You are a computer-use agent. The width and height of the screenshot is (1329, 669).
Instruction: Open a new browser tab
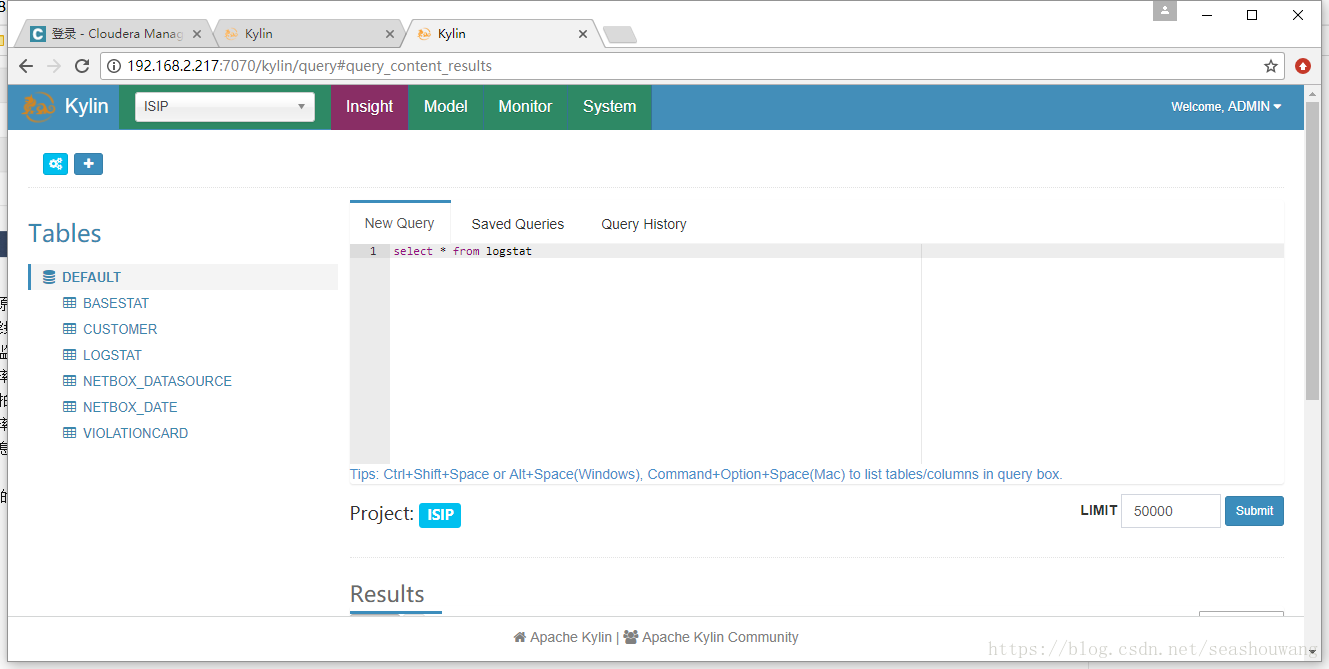[x=620, y=35]
